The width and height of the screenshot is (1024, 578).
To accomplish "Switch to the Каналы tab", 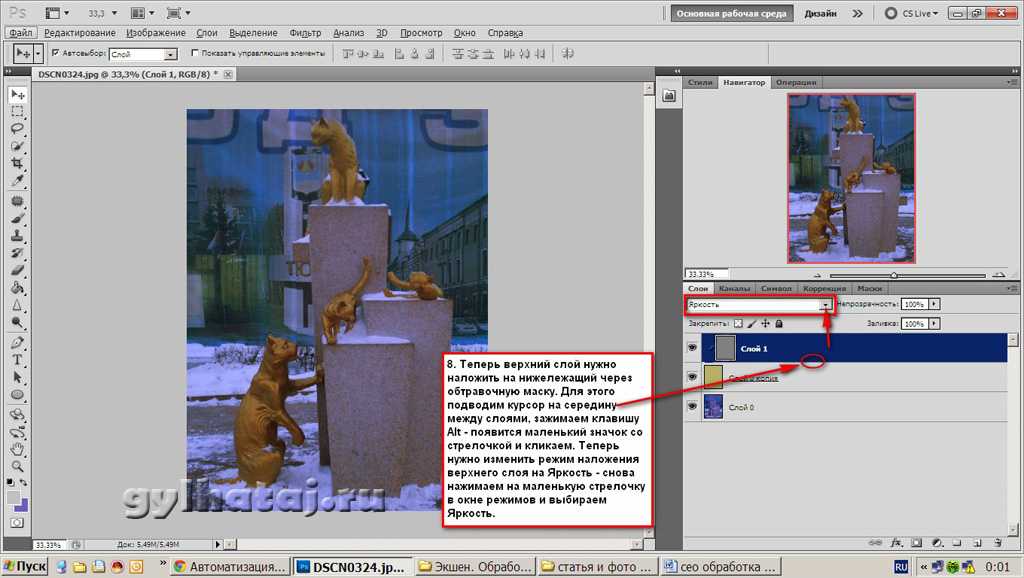I will click(733, 288).
